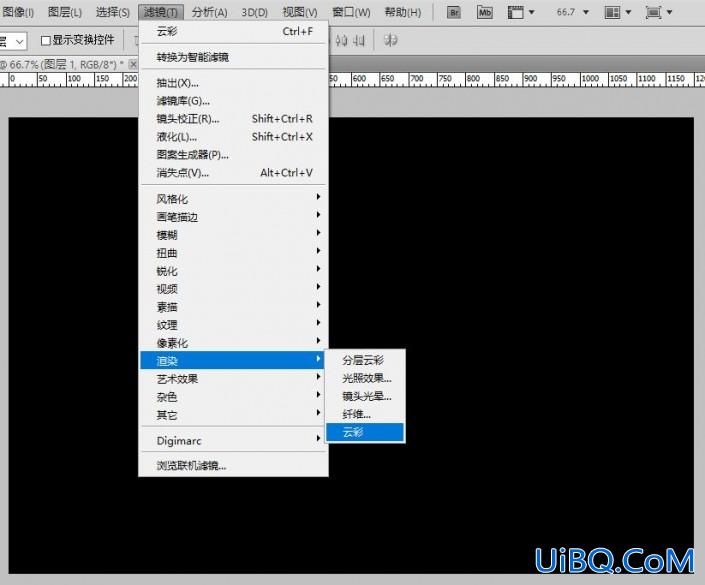Open the 窗口(W) menu
Image resolution: width=705 pixels, height=585 pixels.
(351, 12)
